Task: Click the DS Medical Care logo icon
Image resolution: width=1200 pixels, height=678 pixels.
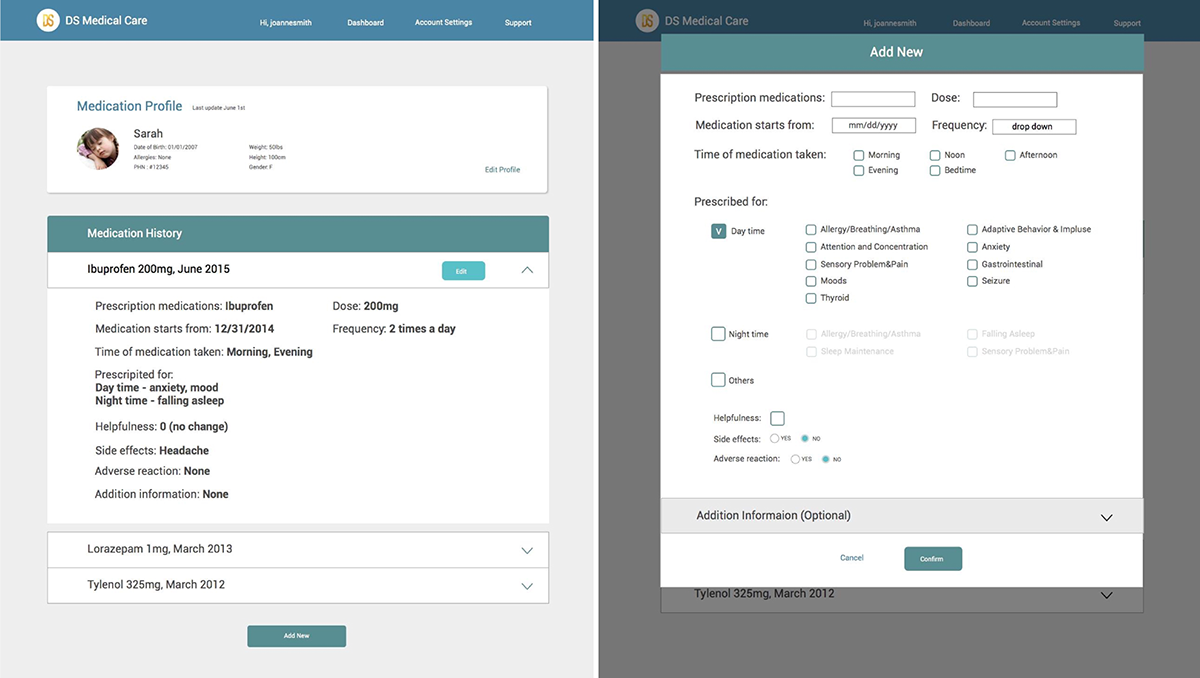Action: pos(47,21)
